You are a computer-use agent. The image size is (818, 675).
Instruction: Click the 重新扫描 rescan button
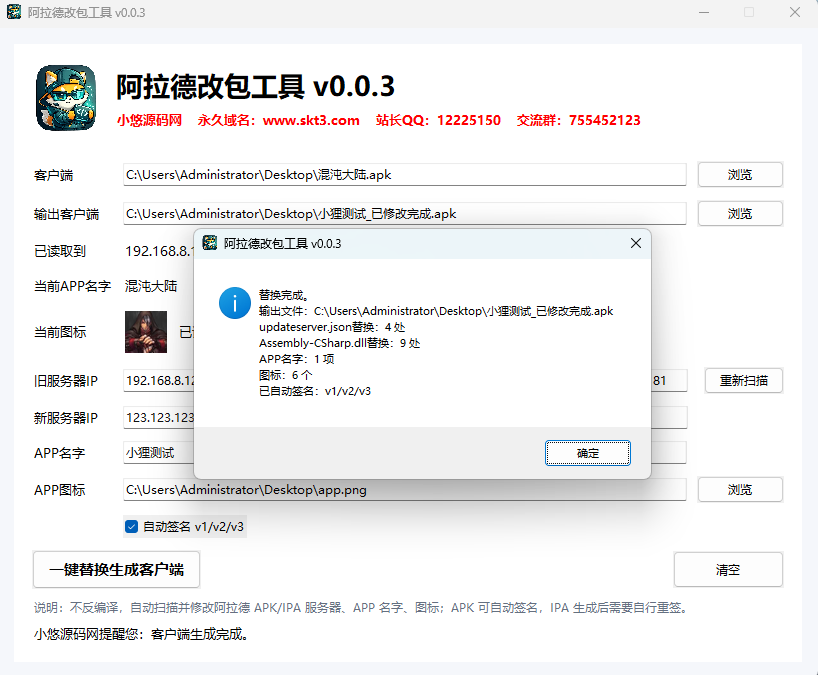click(743, 380)
